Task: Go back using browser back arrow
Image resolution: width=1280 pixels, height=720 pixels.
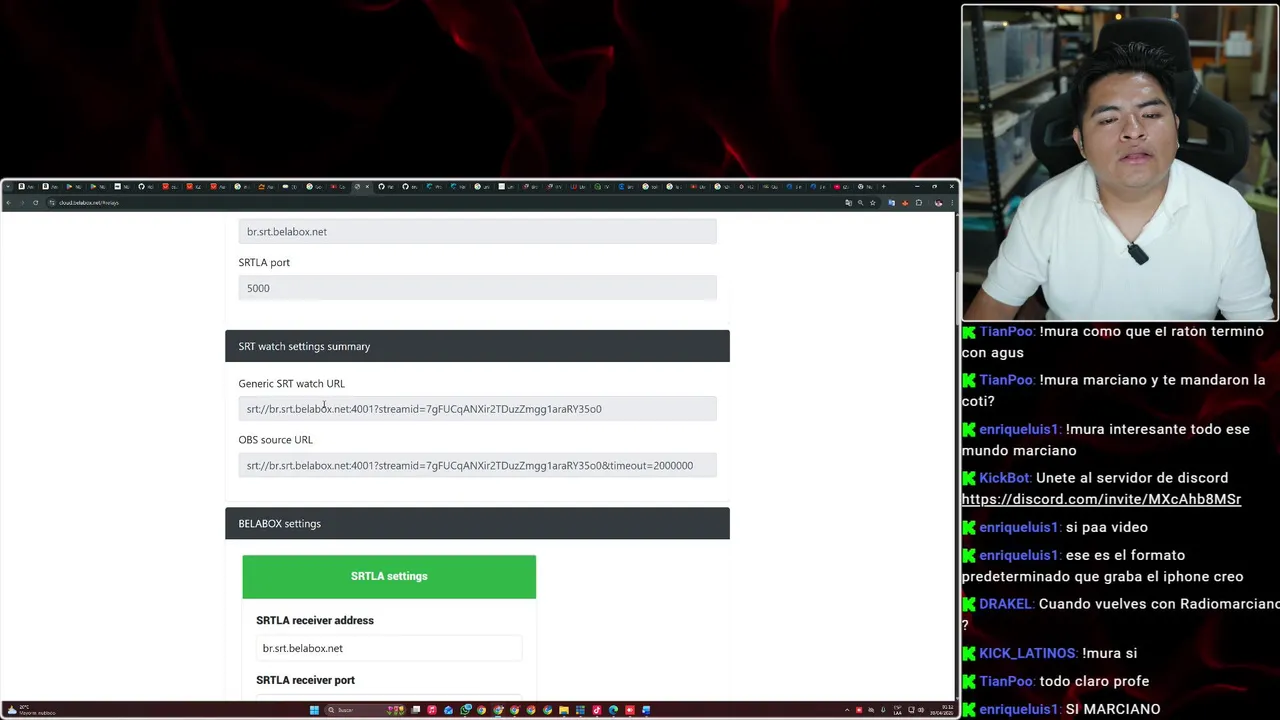Action: click(x=7, y=203)
